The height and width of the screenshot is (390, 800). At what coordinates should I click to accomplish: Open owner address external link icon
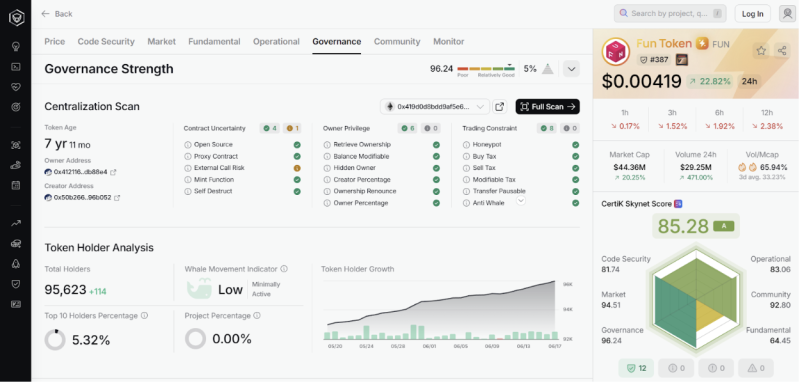[113, 172]
